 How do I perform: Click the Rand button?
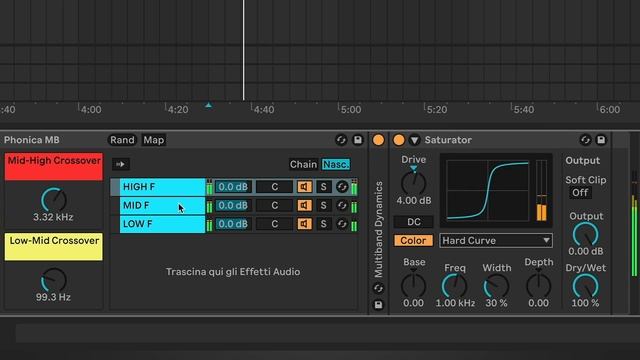click(x=122, y=140)
